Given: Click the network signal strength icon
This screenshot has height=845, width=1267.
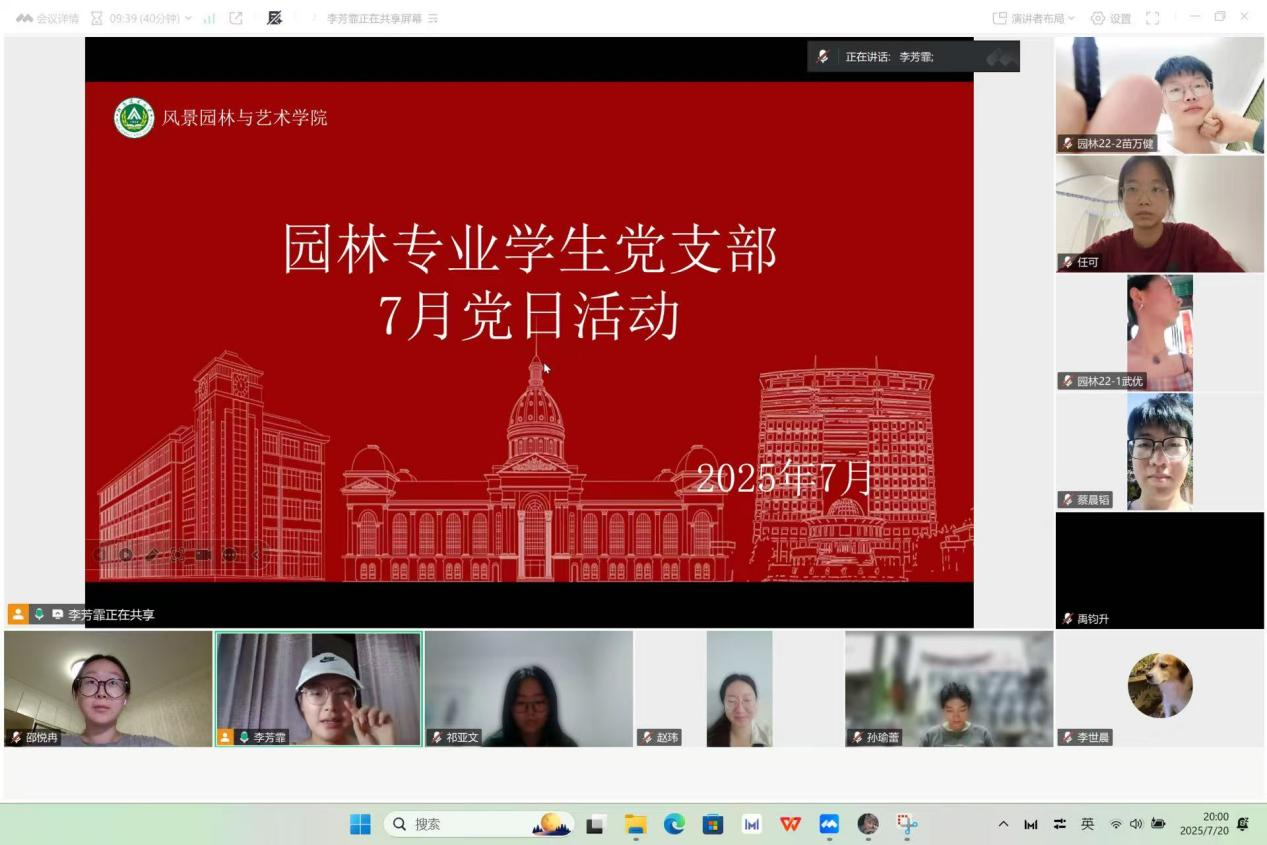Looking at the screenshot, I should click(x=210, y=18).
